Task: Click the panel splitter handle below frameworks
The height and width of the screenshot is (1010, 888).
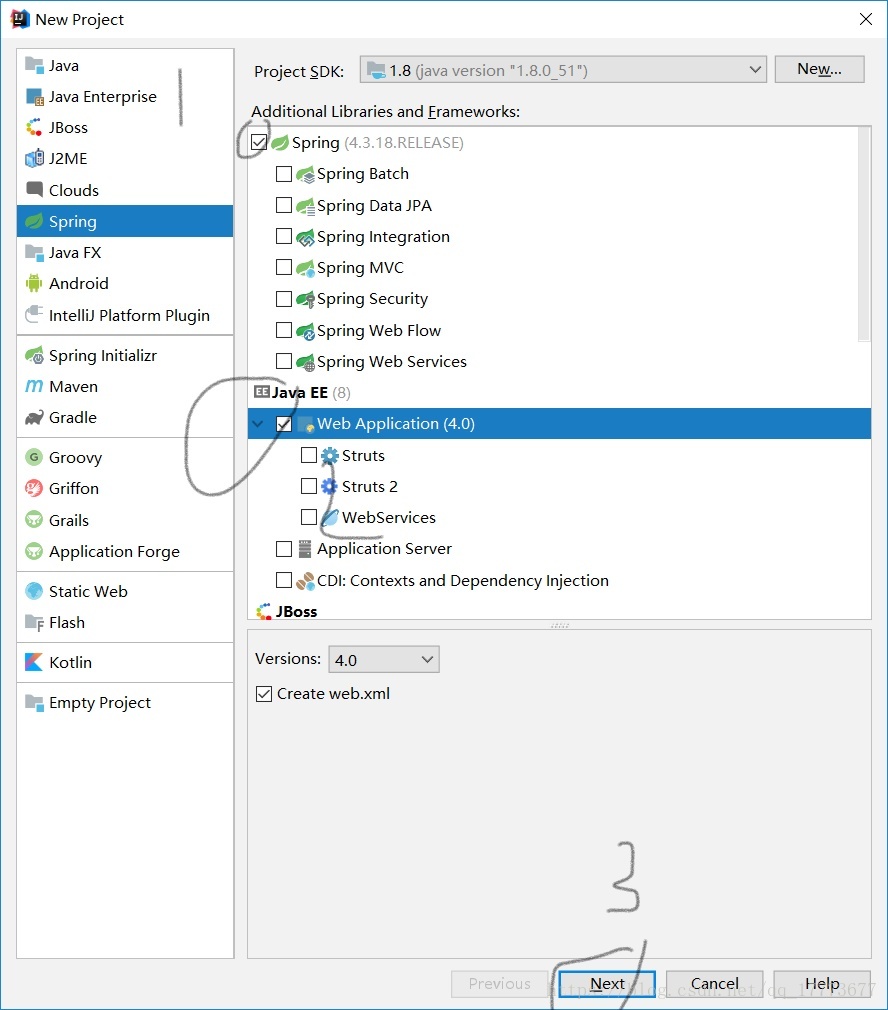Action: pos(560,625)
